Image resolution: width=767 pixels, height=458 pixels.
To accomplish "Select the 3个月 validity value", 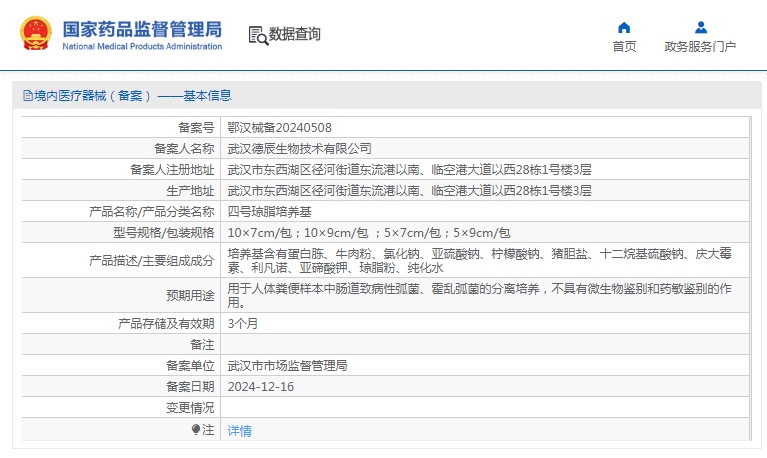I will coord(243,323).
